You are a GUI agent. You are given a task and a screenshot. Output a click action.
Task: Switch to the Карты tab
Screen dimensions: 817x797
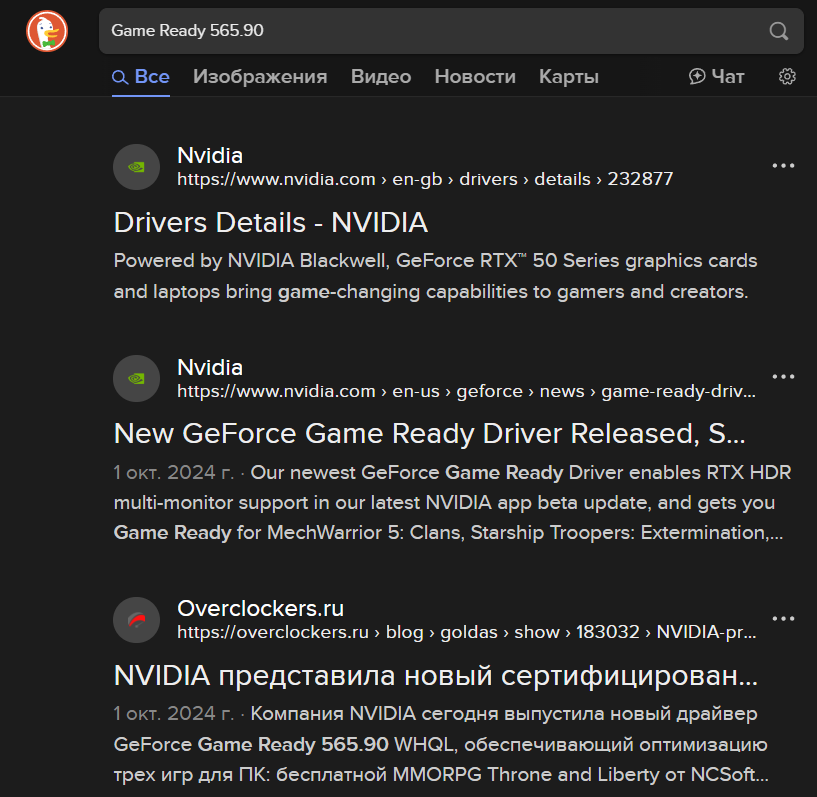click(569, 77)
